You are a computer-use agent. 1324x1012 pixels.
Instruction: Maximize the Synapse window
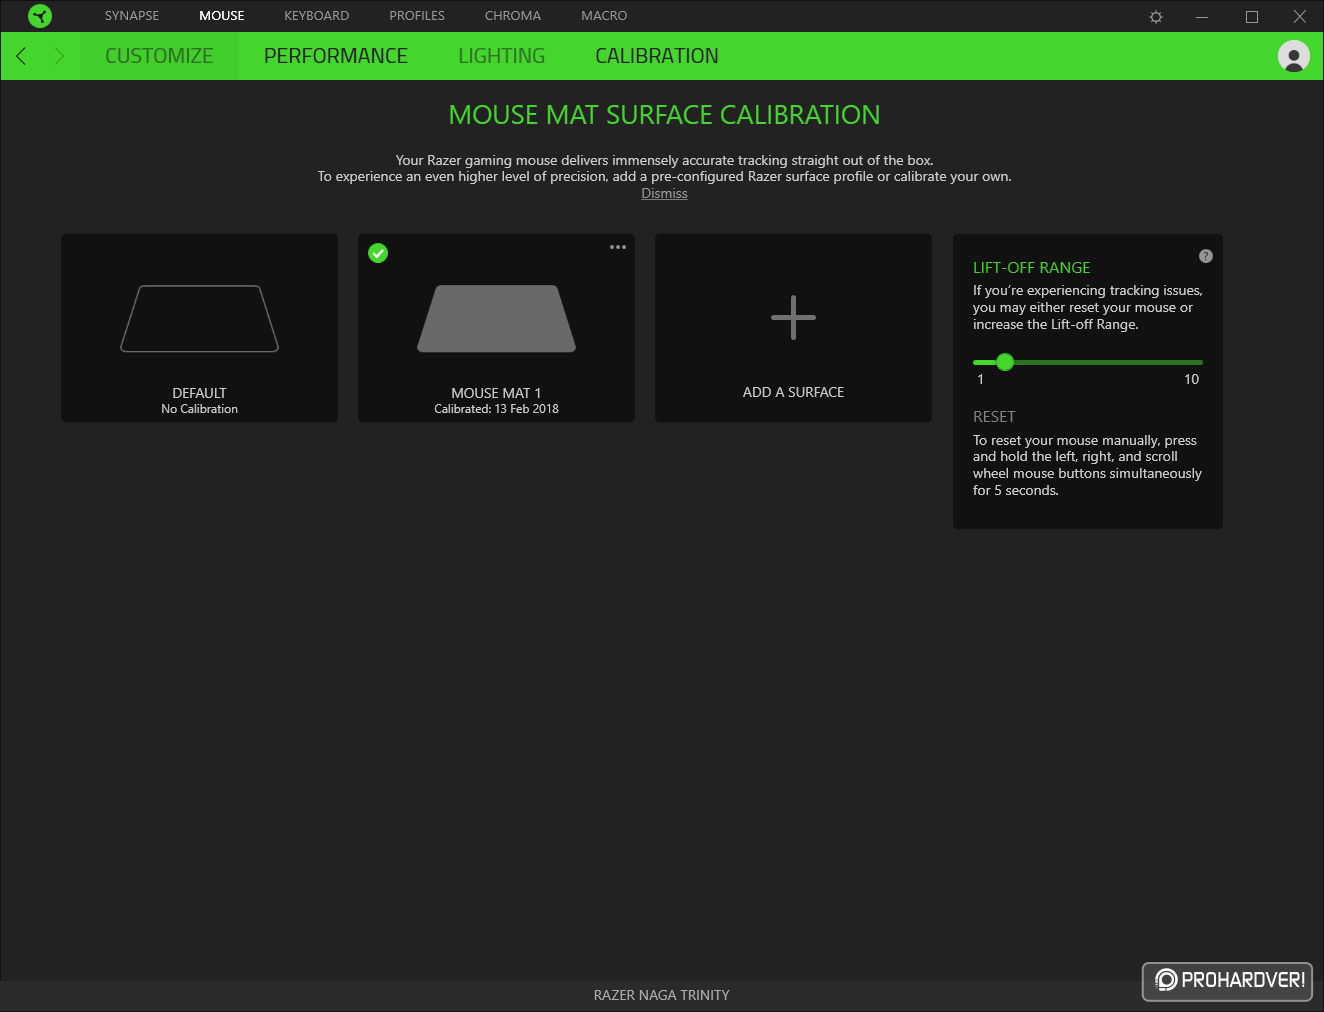pos(1251,17)
